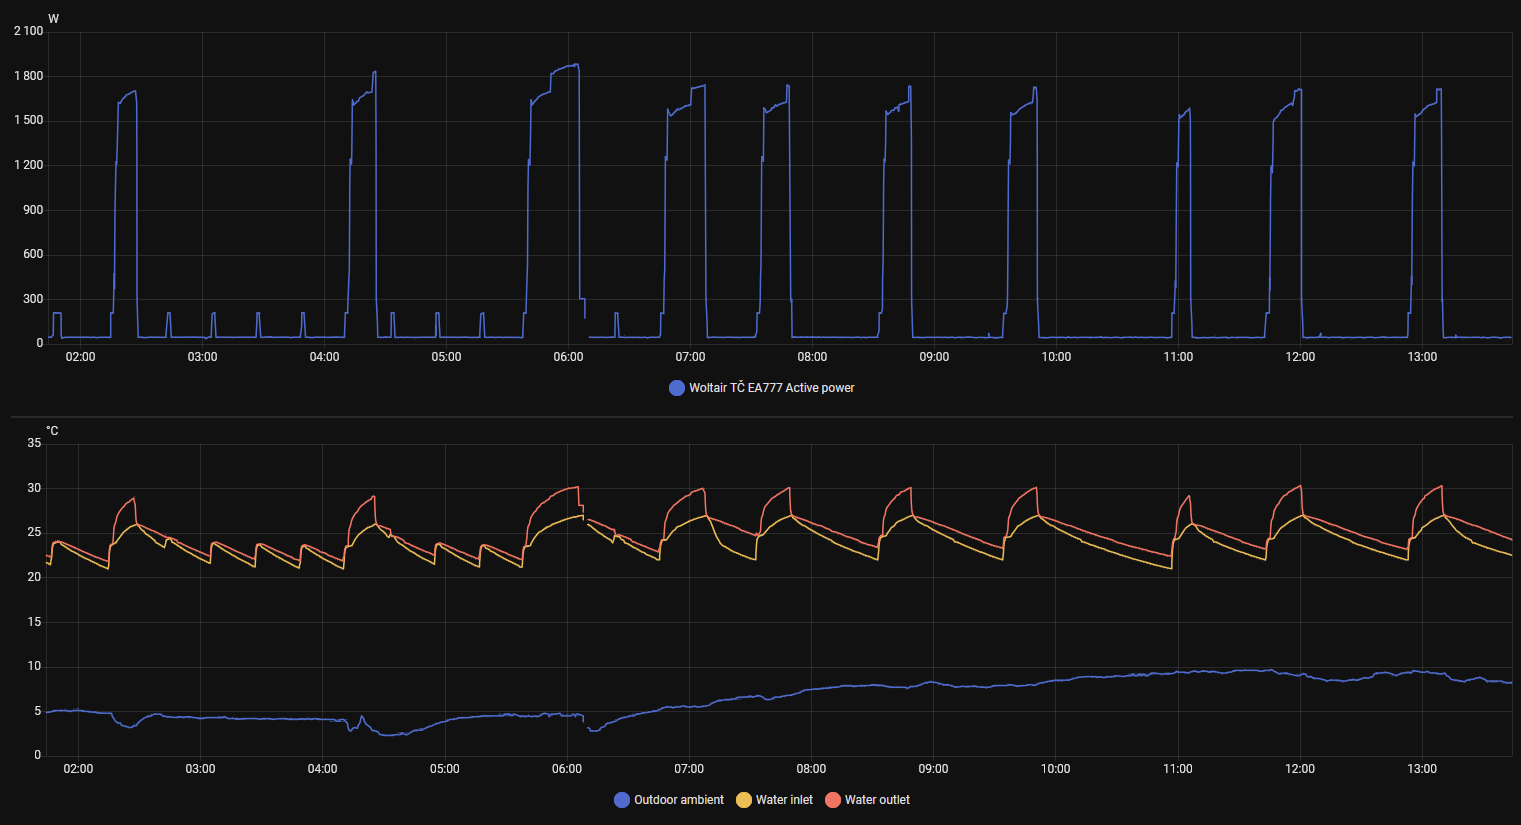This screenshot has width=1521, height=825.
Task: Click the 04:00 tick on temperature chart
Action: 322,769
